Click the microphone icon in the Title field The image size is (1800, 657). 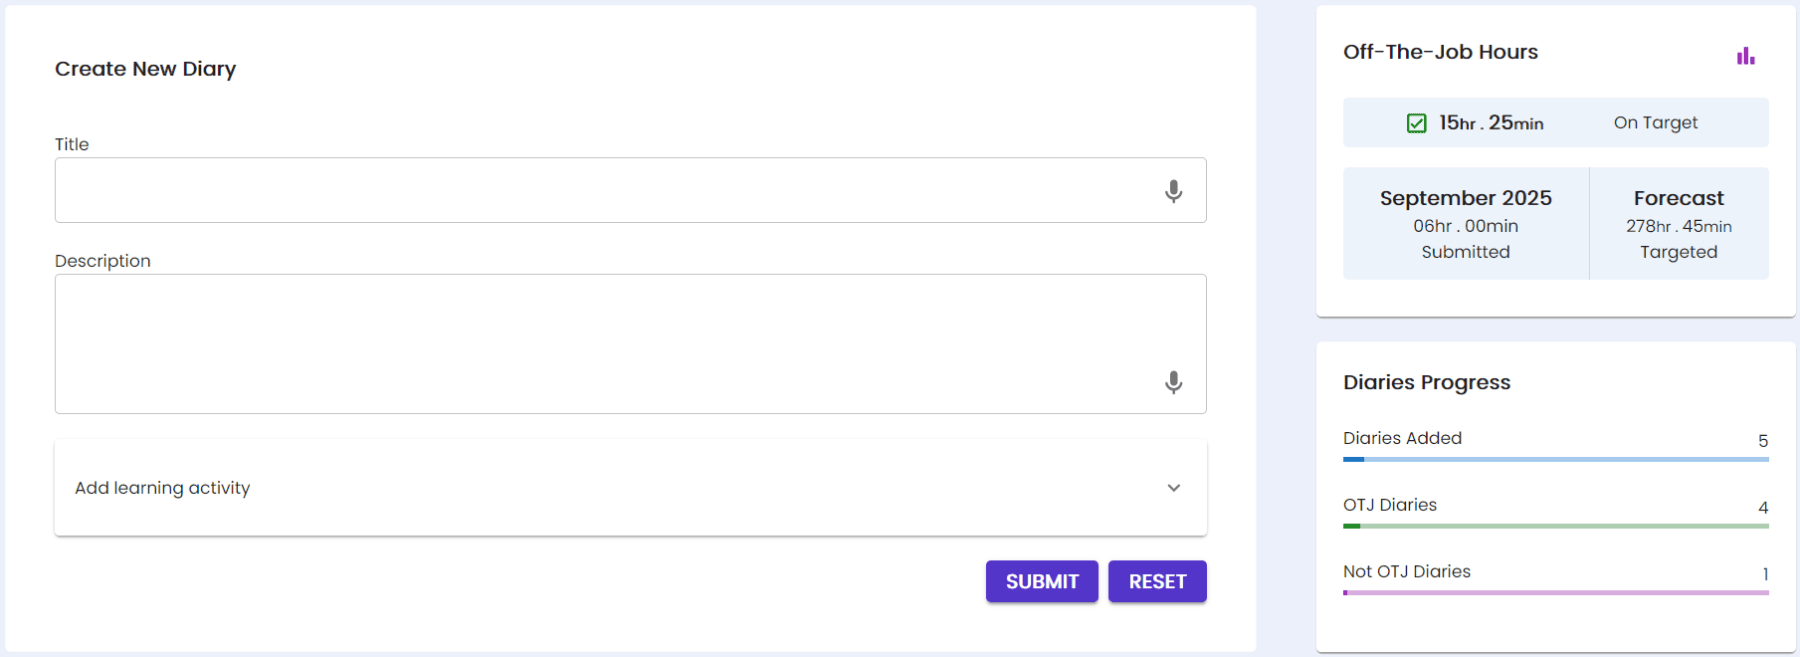click(x=1173, y=191)
